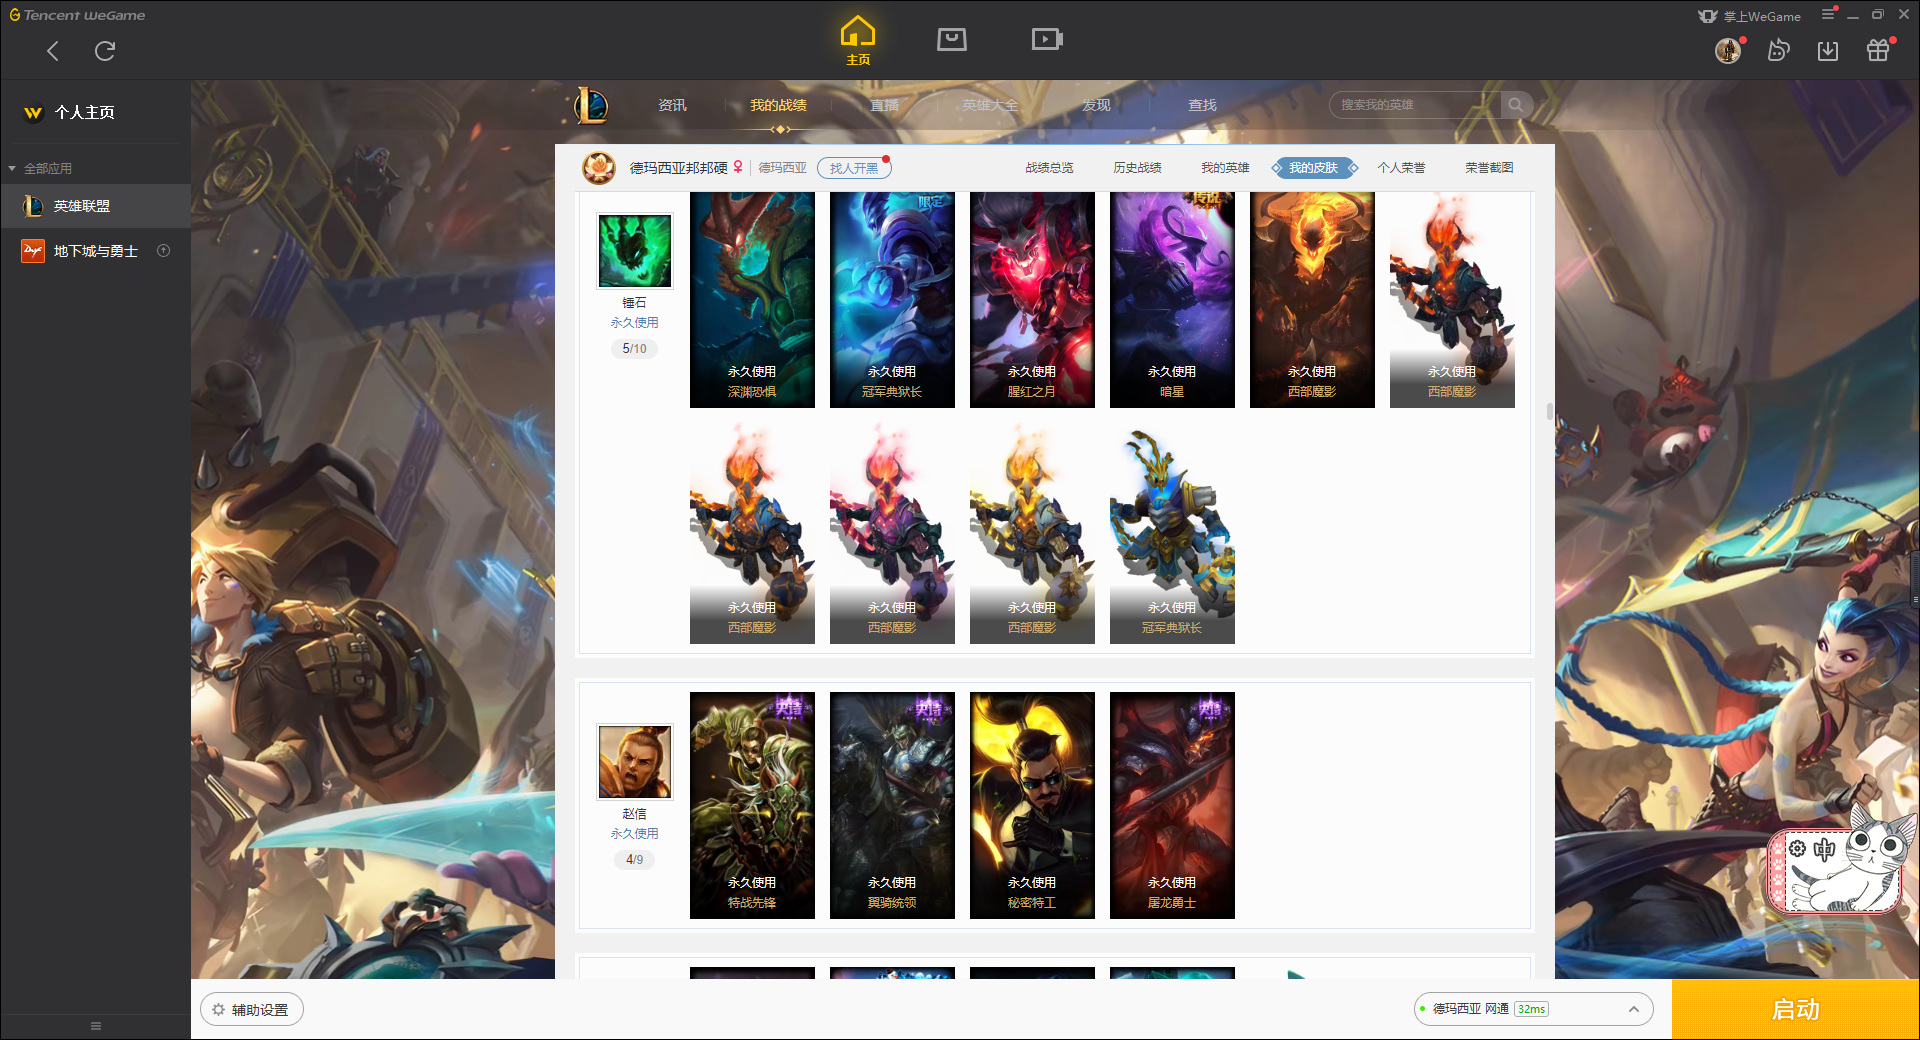Image resolution: width=1920 pixels, height=1040 pixels.
Task: Click download icon next to 地下城与勇士
Action: pyautogui.click(x=164, y=251)
